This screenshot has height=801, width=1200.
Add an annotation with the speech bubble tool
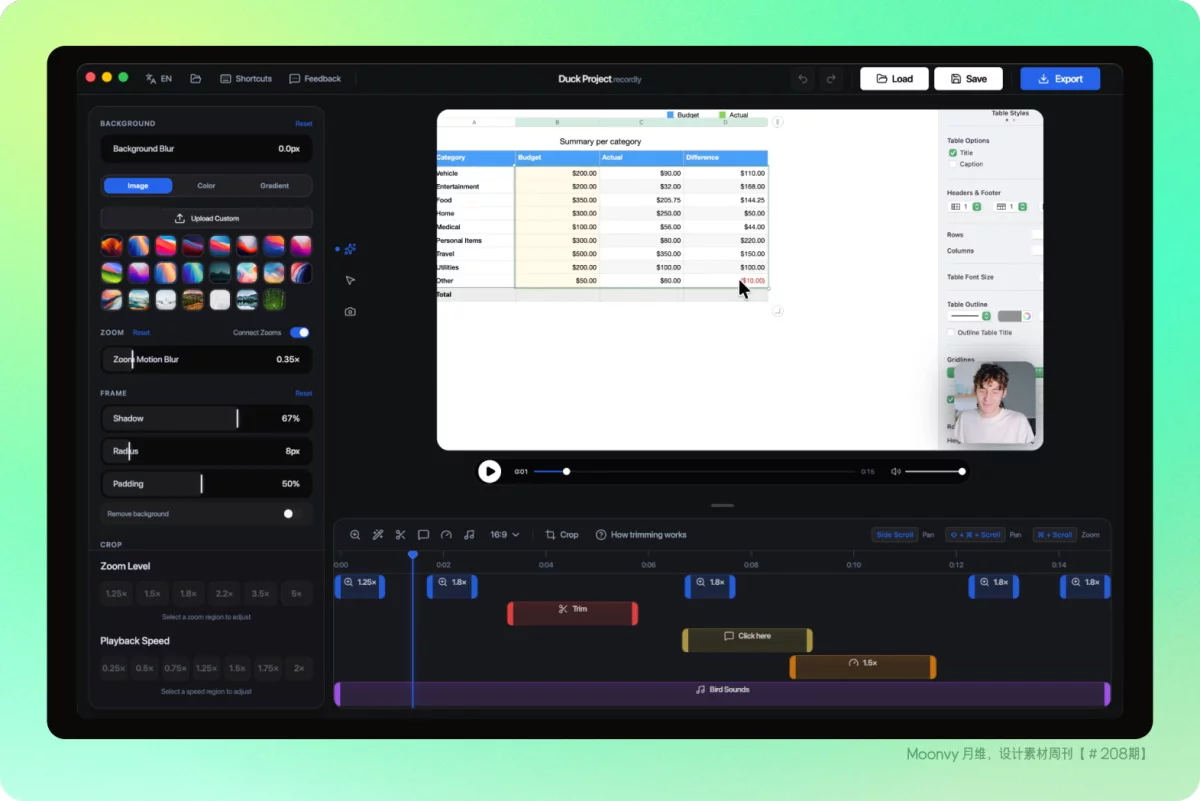[x=423, y=535]
